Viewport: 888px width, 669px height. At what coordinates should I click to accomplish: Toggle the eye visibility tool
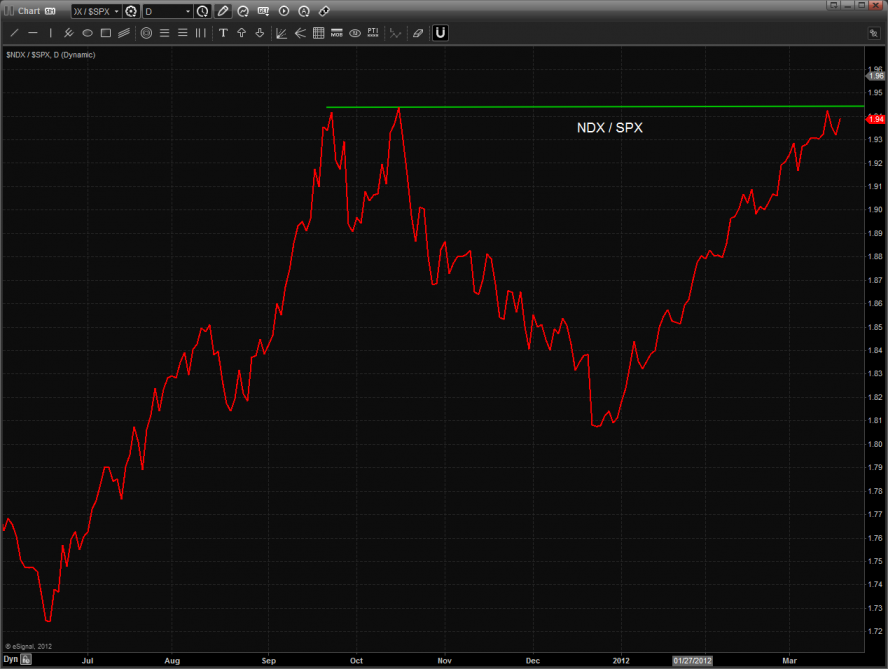(x=355, y=33)
